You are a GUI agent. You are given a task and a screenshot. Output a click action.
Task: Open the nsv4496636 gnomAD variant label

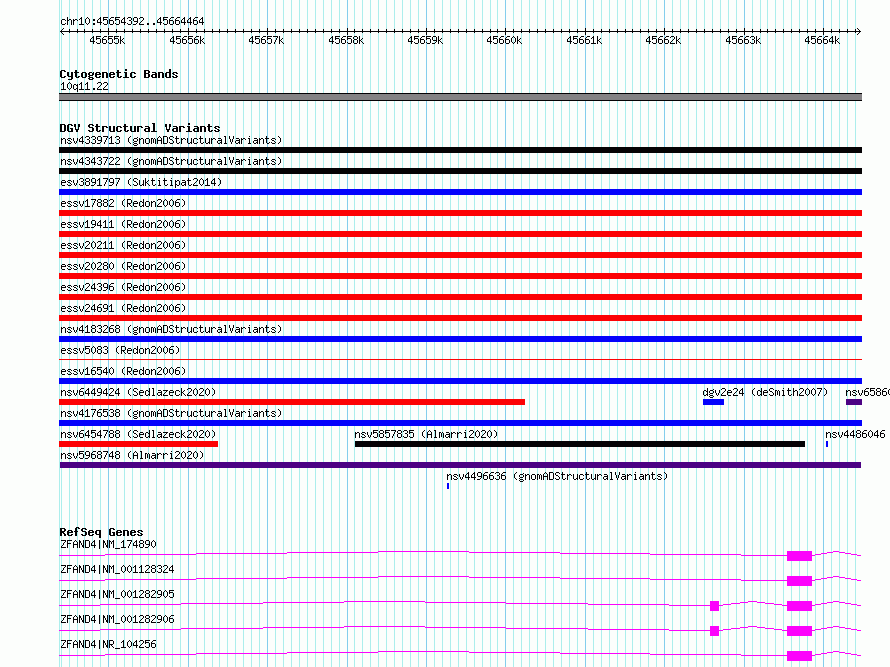point(557,476)
